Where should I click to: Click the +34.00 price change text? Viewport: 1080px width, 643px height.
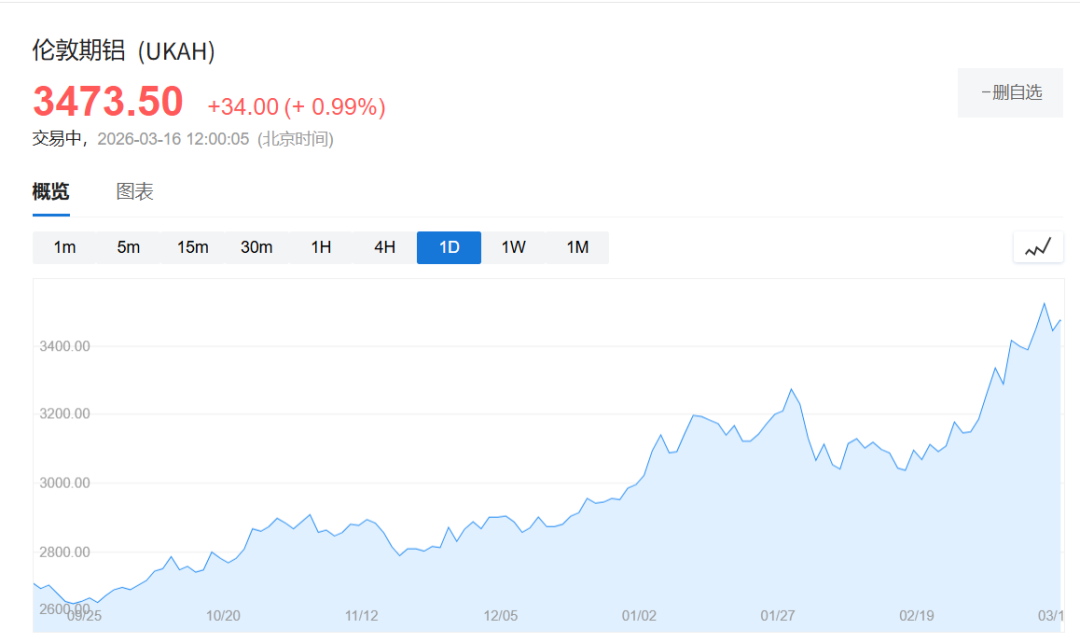(242, 107)
